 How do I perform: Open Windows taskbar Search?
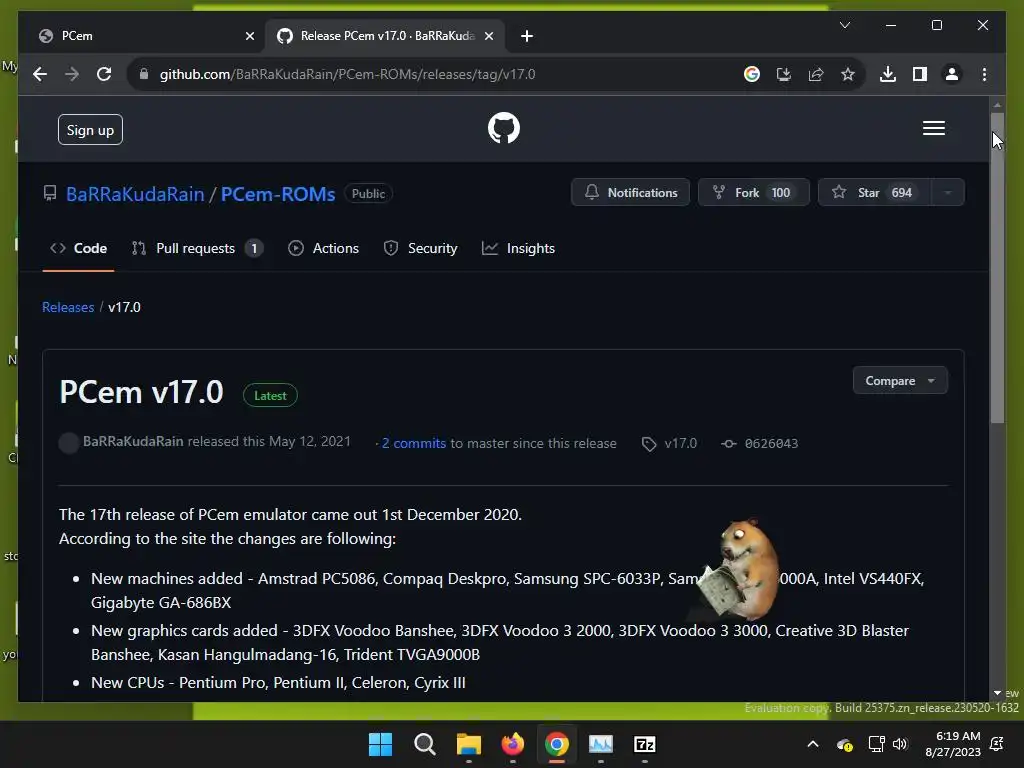tap(424, 744)
